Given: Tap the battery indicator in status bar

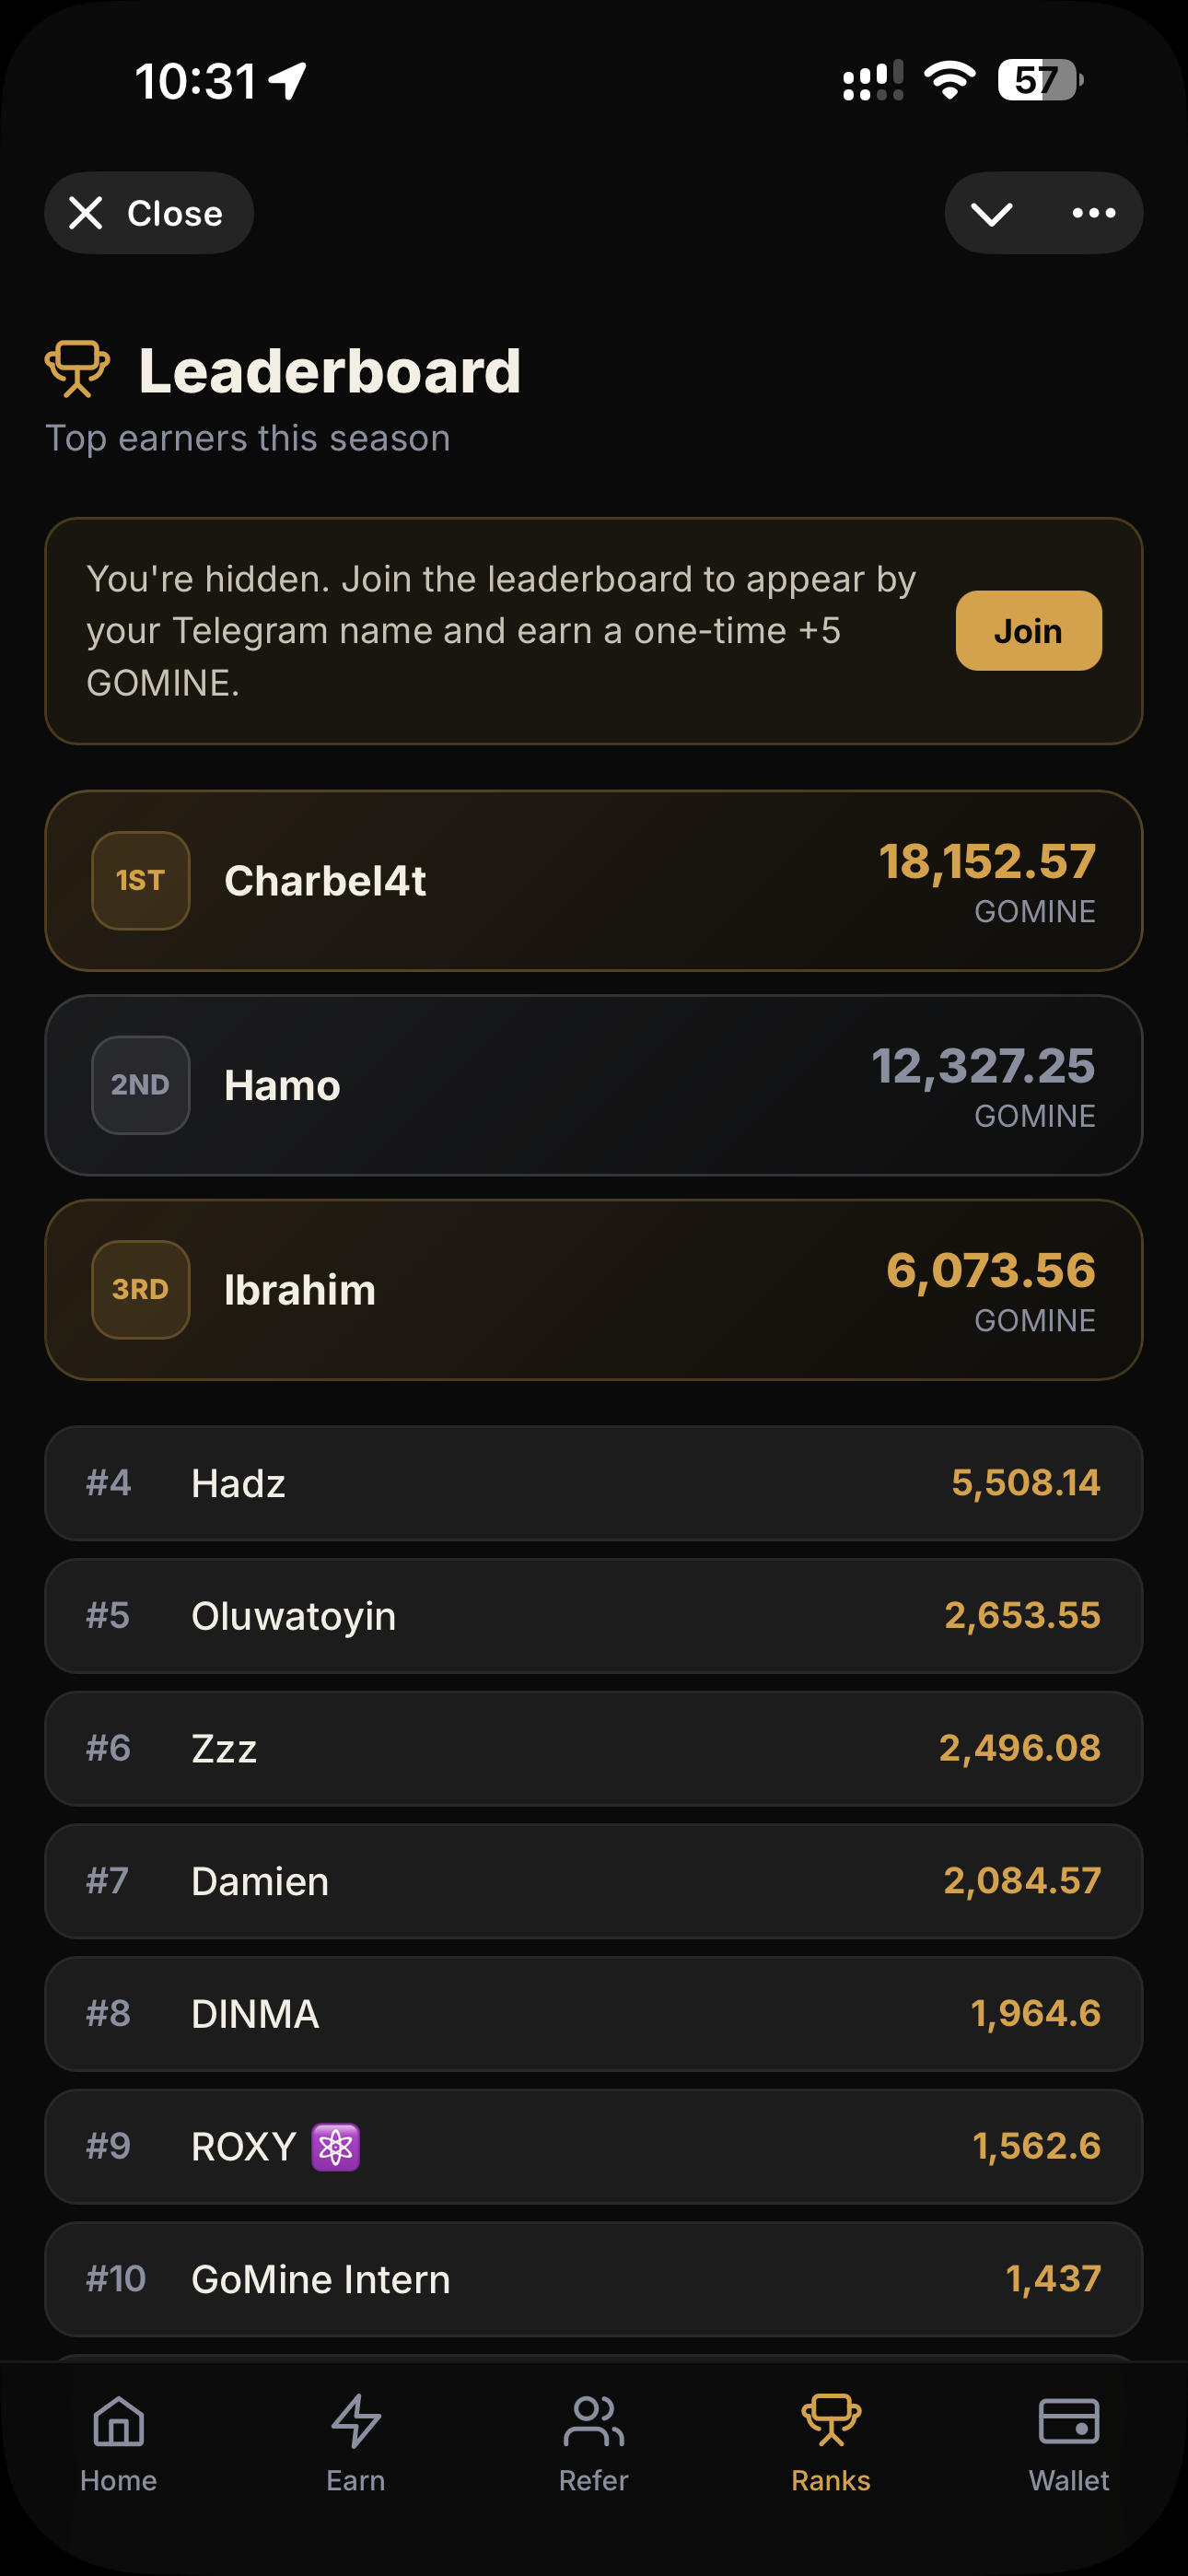Looking at the screenshot, I should click(x=1040, y=80).
